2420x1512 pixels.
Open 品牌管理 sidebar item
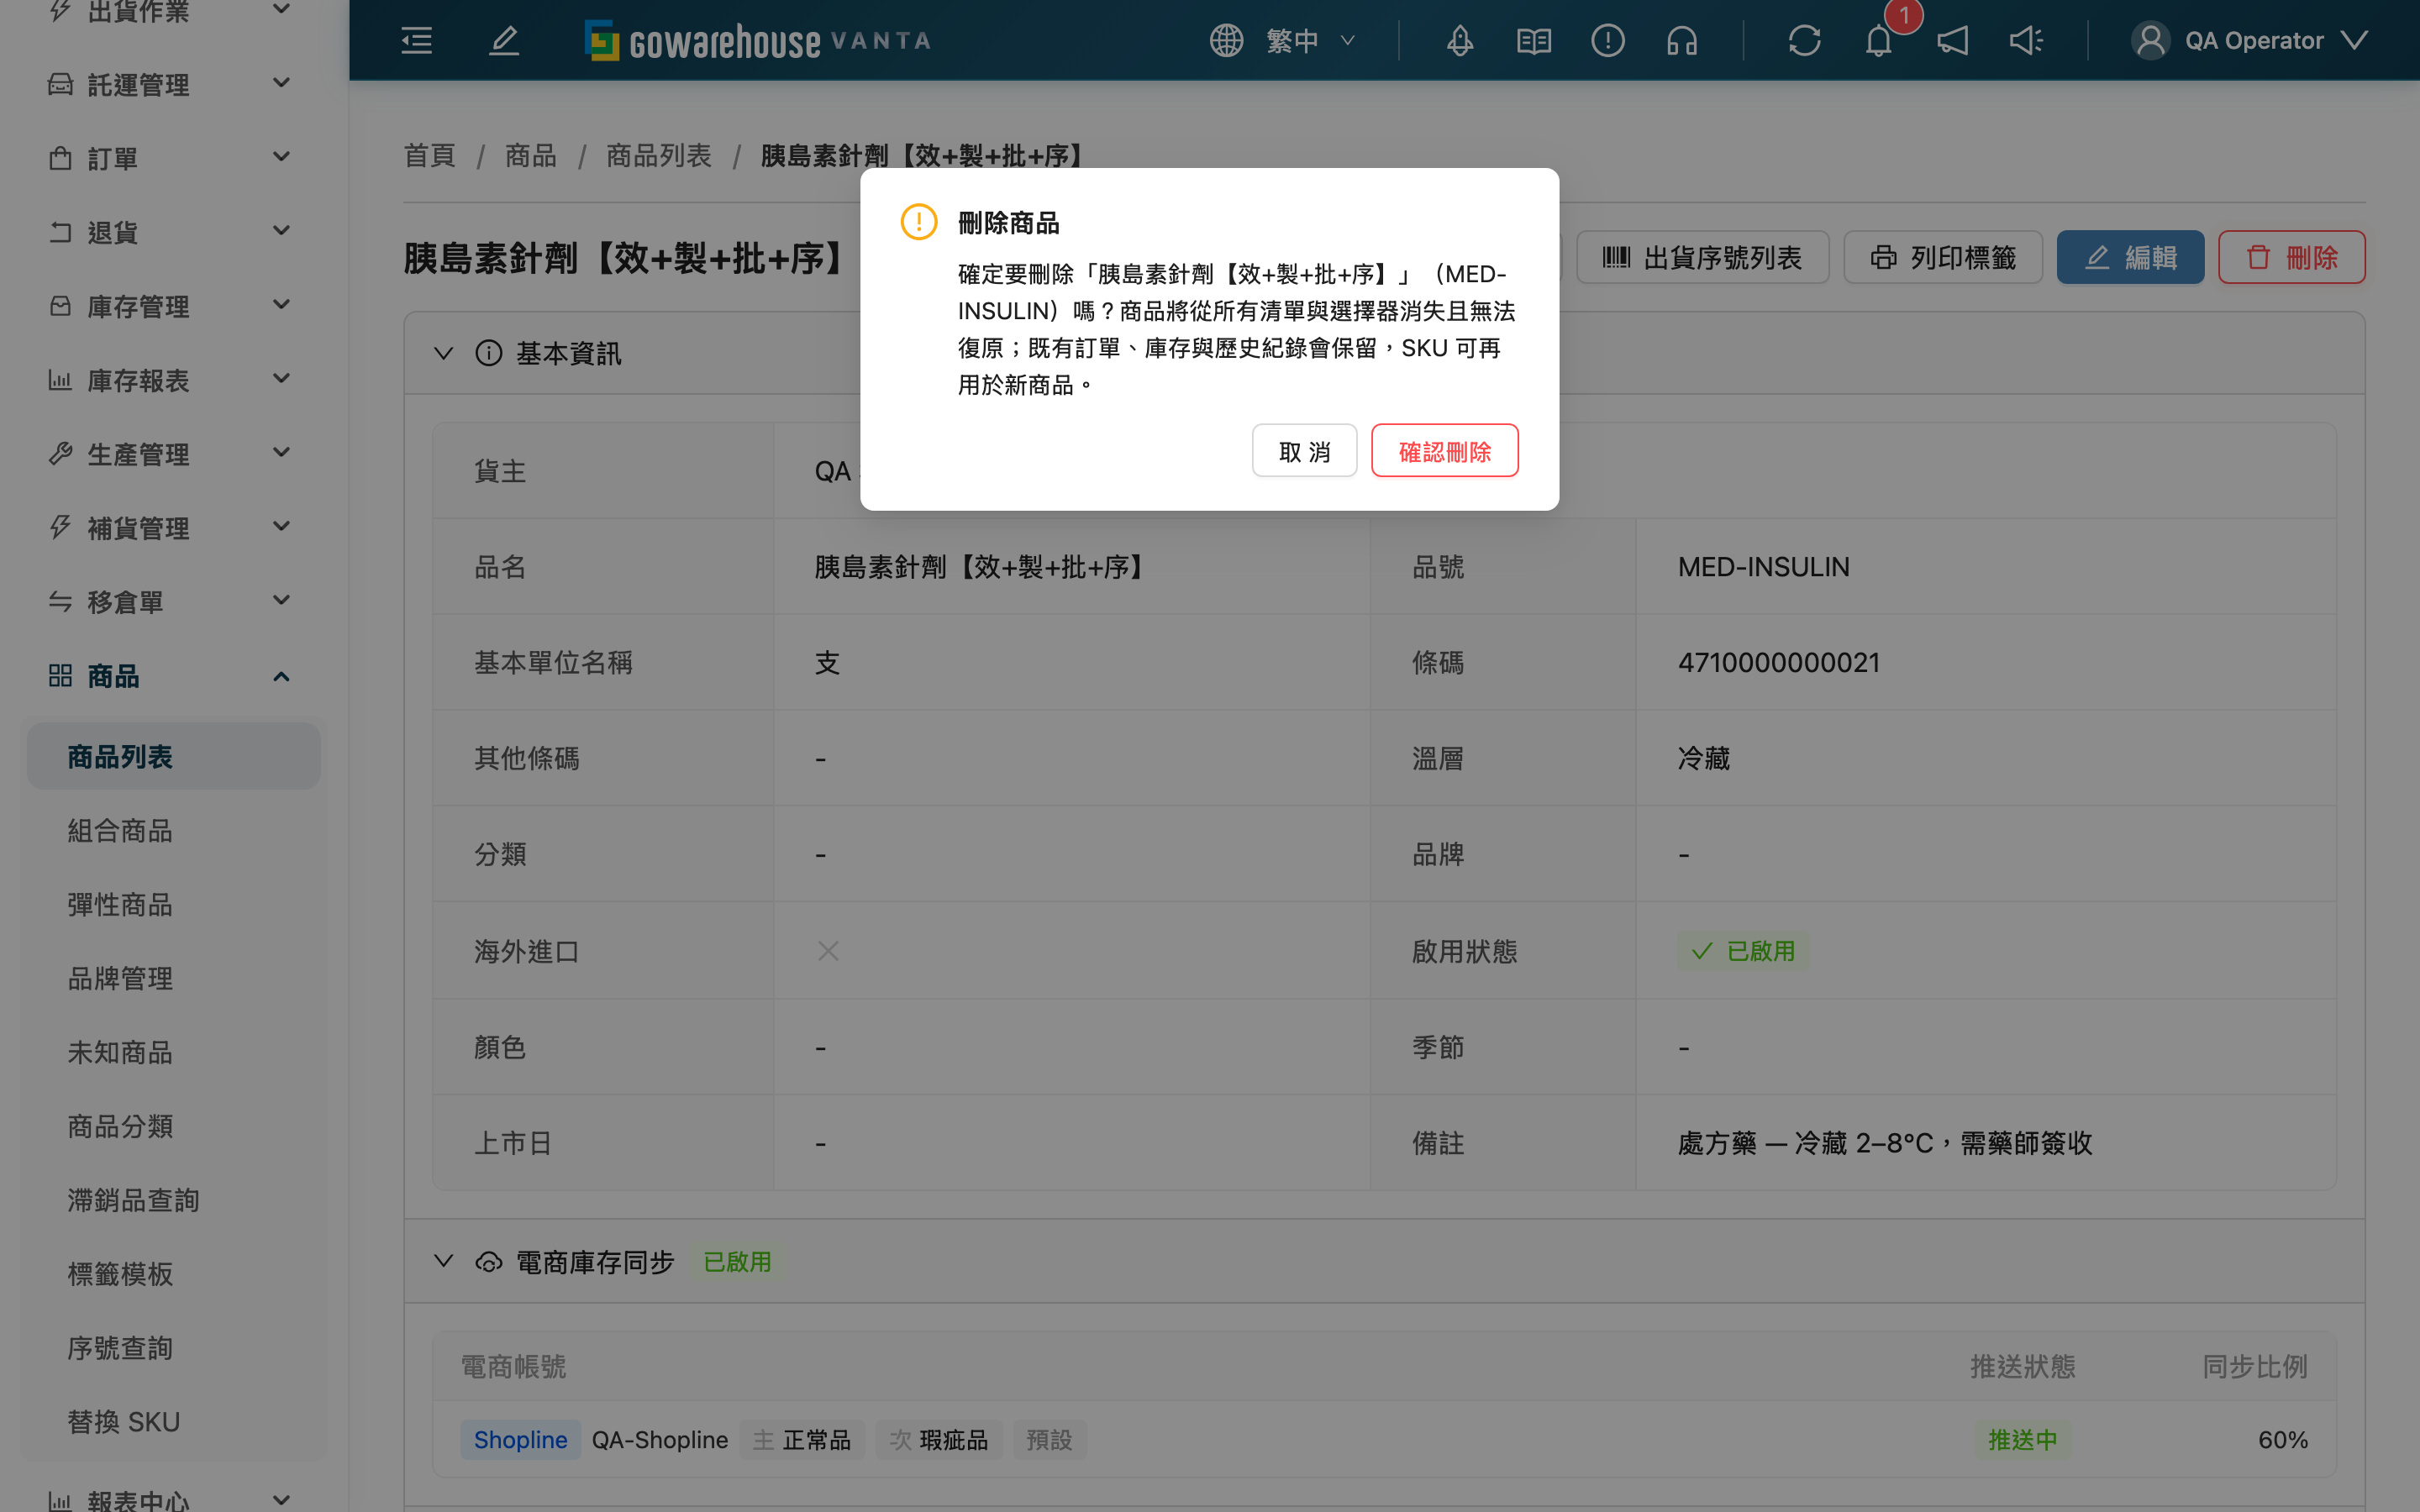173,978
